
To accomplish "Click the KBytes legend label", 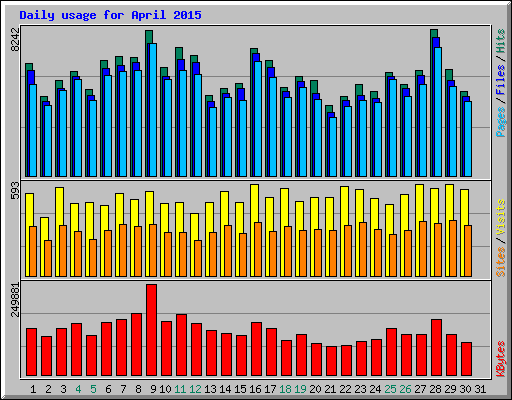I will 501,359.
